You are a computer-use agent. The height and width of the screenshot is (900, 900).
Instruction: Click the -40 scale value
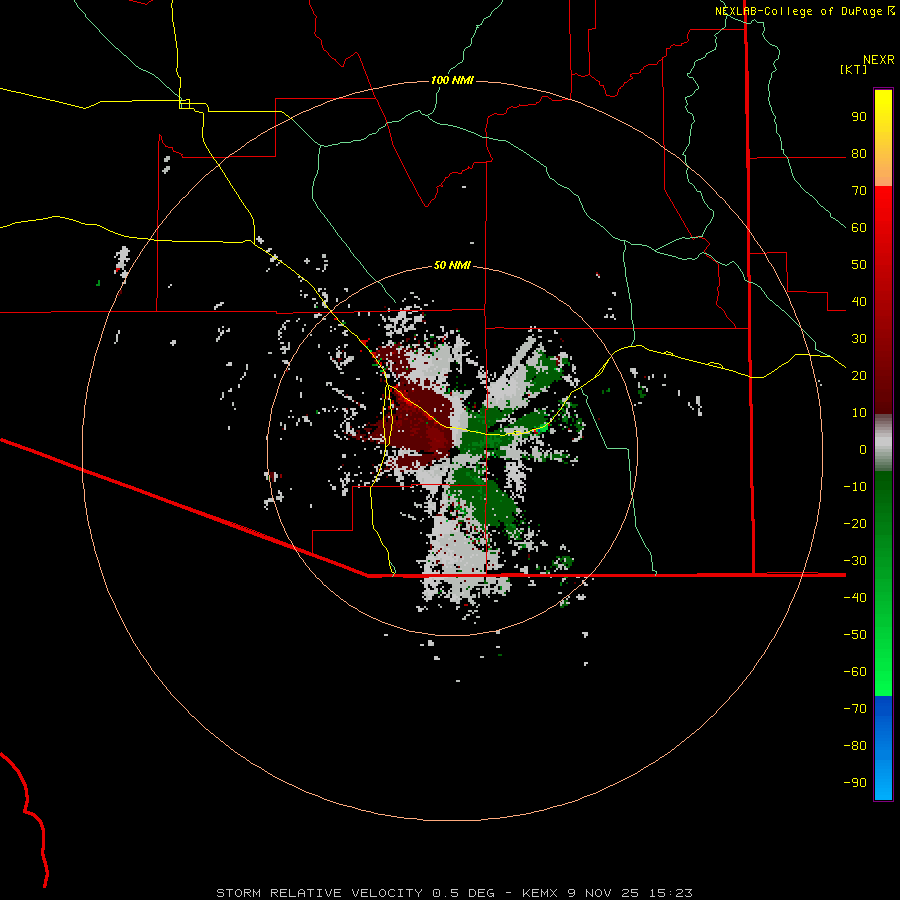pos(855,598)
